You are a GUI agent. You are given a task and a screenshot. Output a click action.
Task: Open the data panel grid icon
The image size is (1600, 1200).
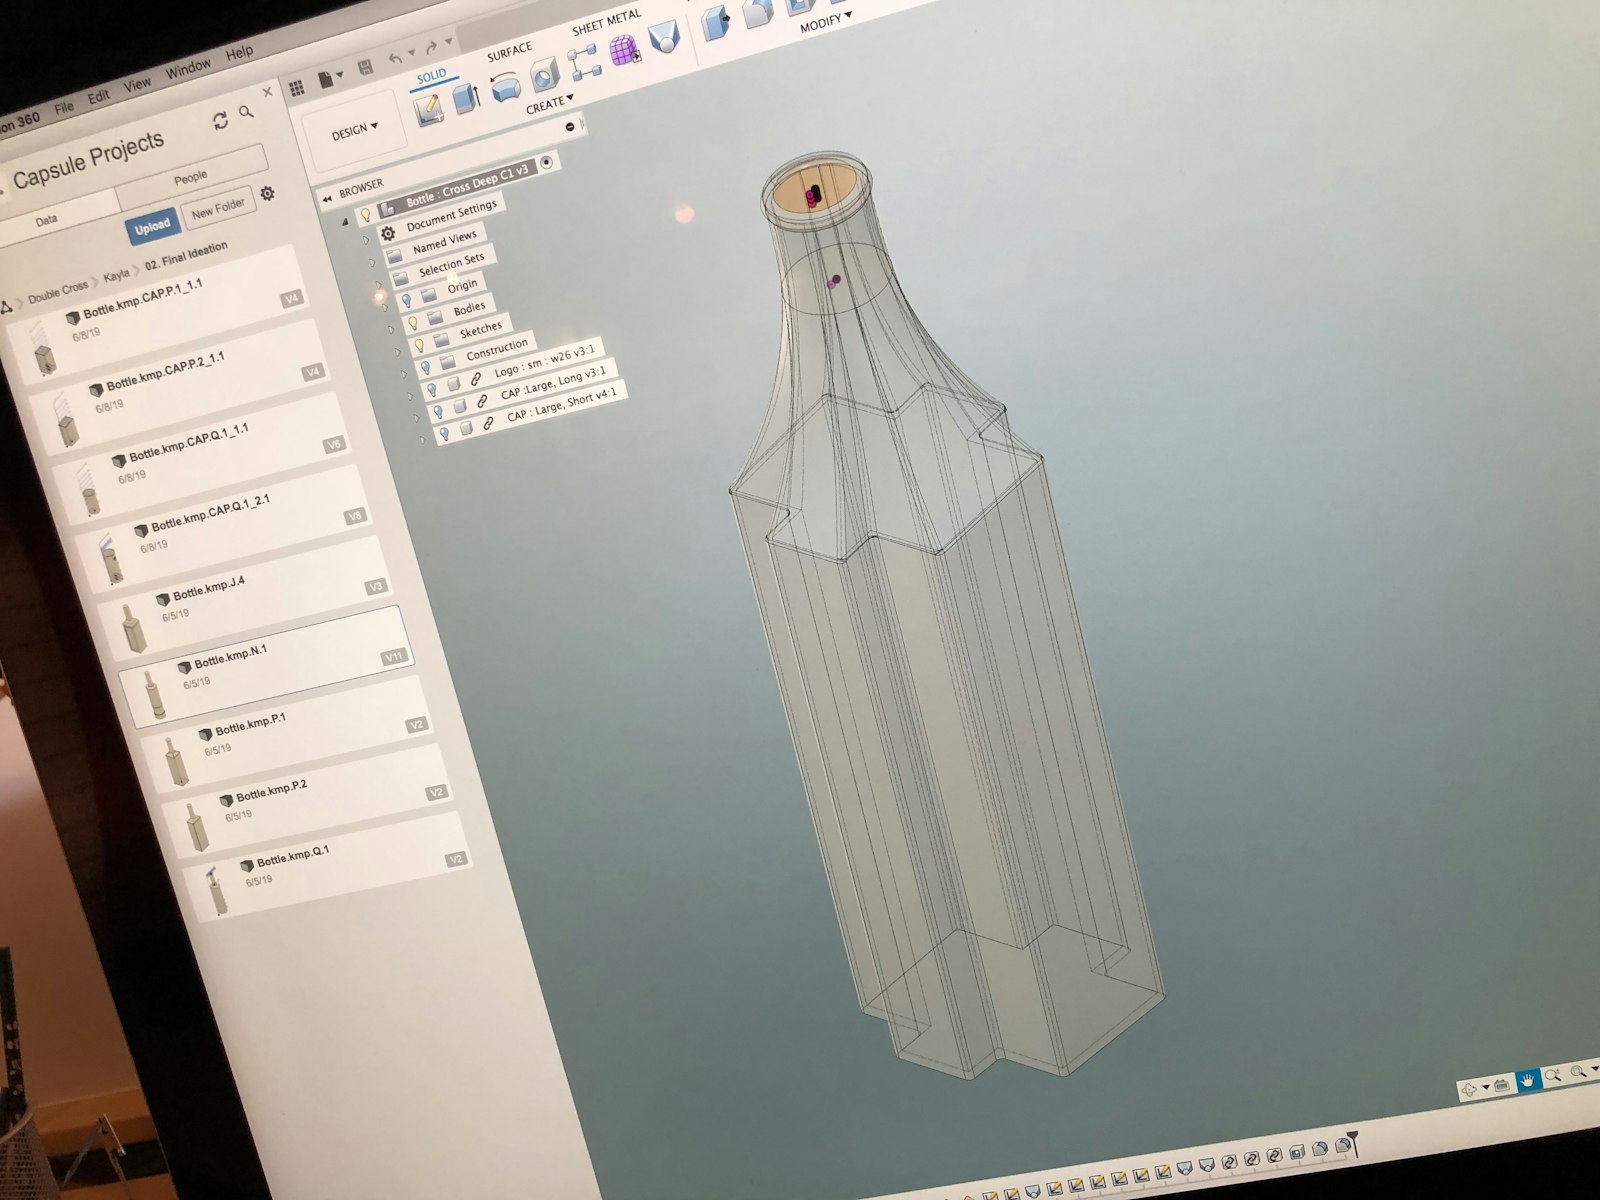coord(297,88)
